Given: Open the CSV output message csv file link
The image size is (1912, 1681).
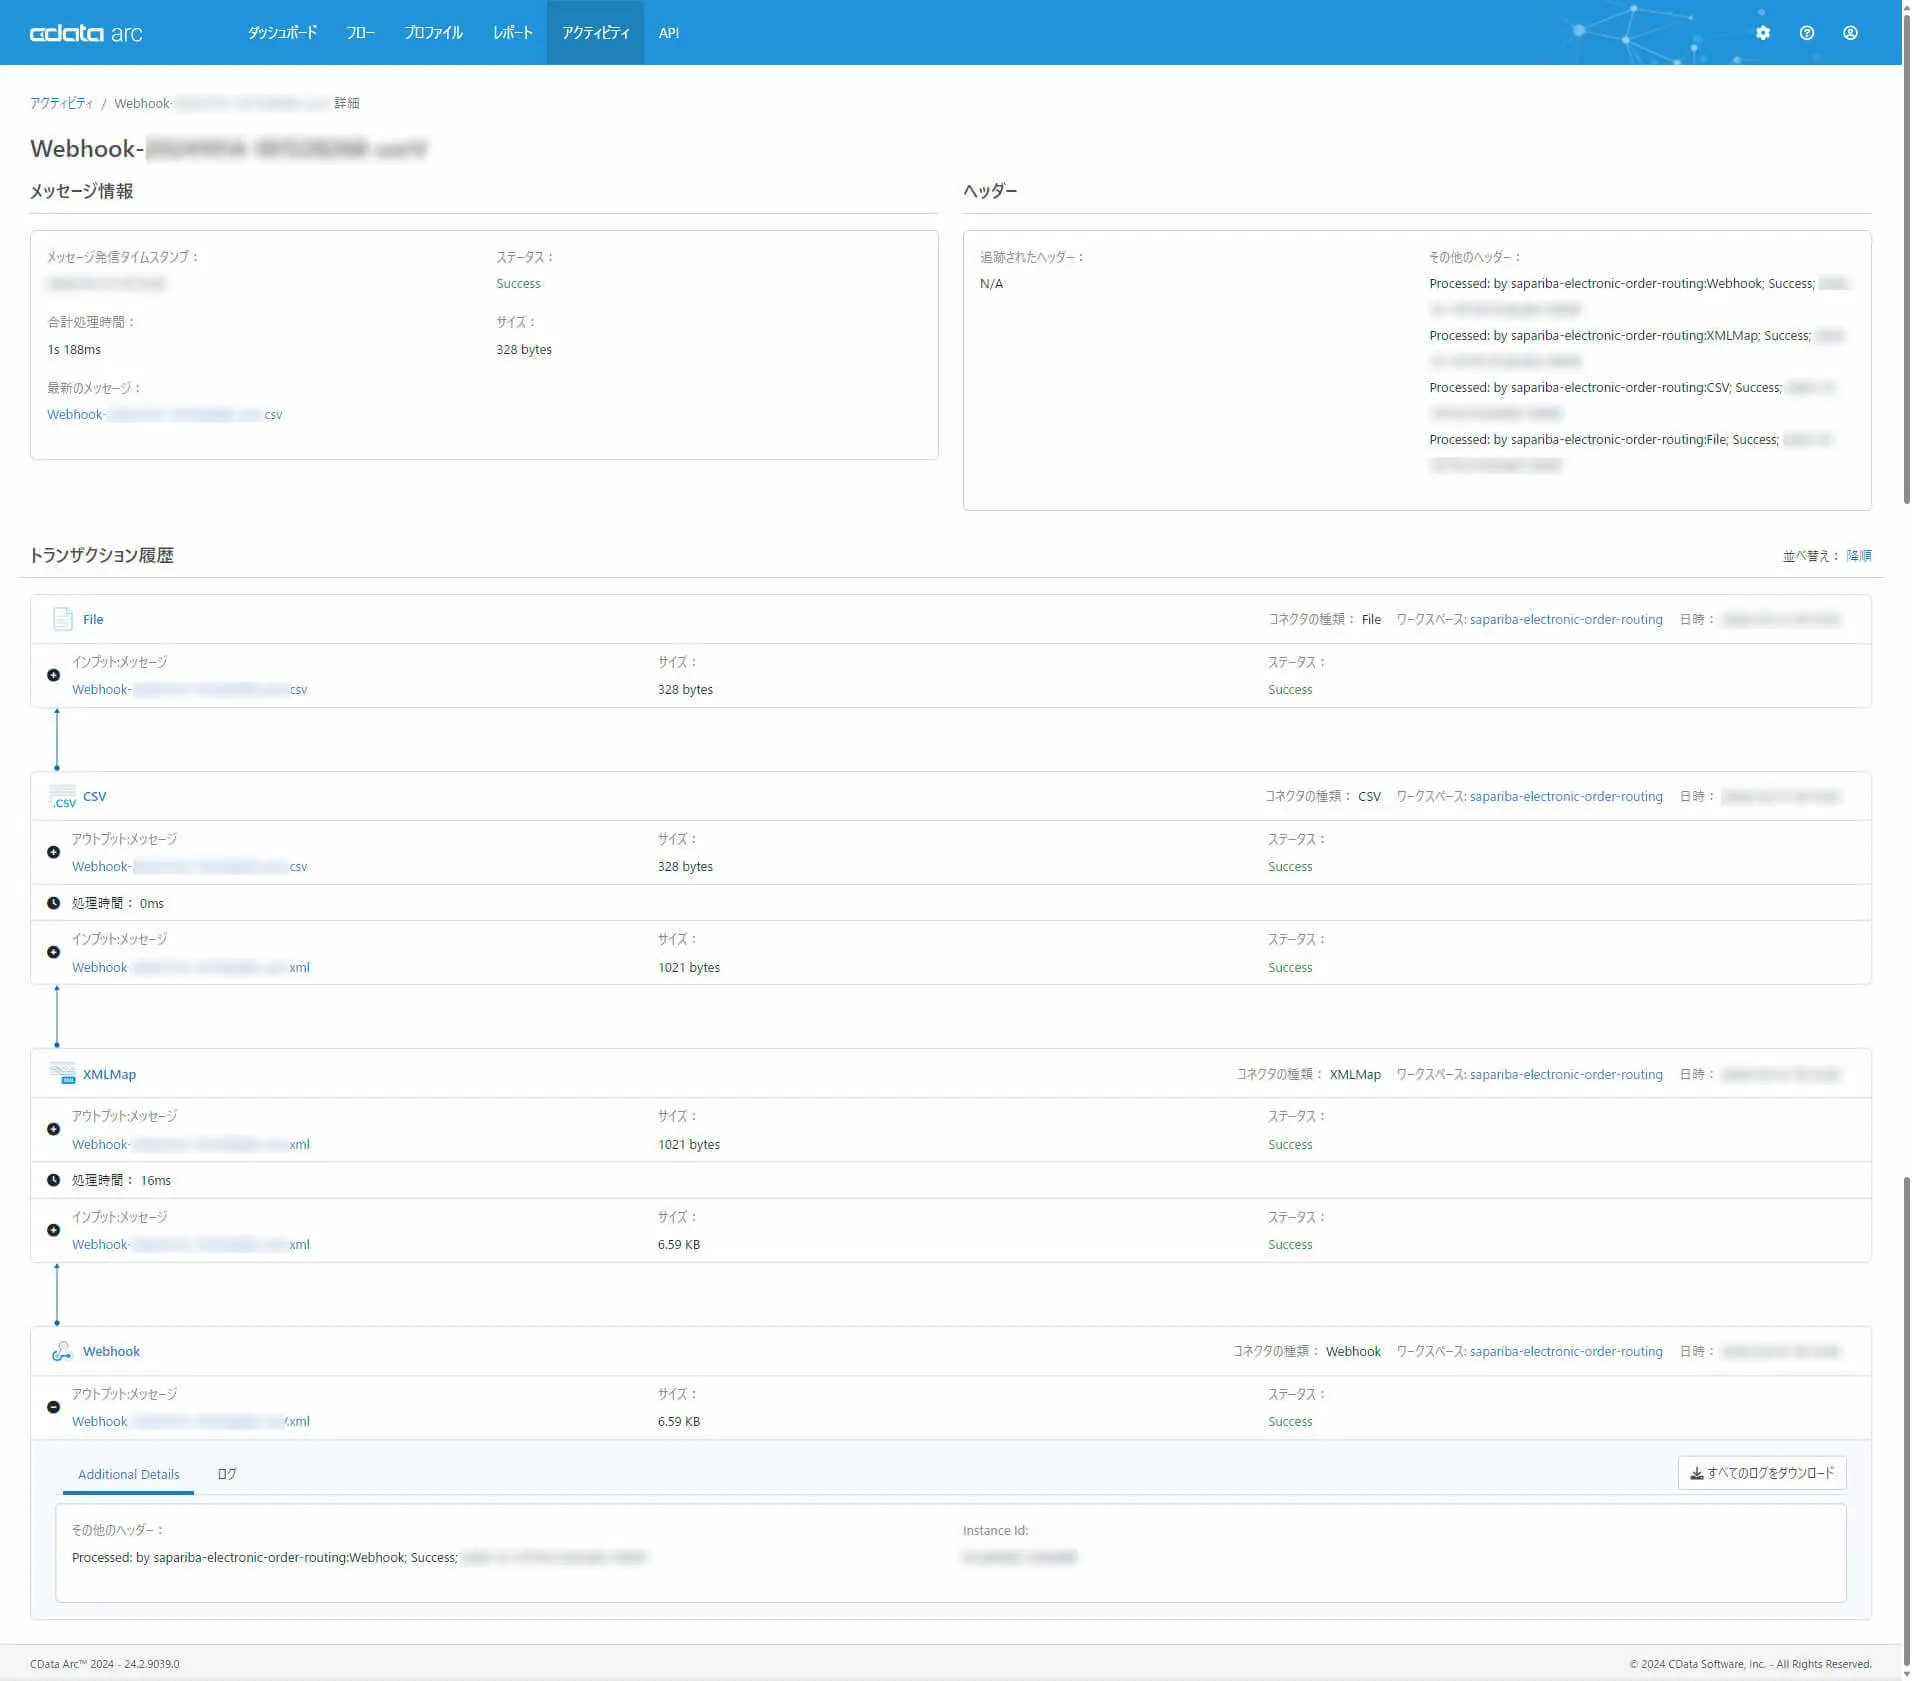Looking at the screenshot, I should (189, 866).
